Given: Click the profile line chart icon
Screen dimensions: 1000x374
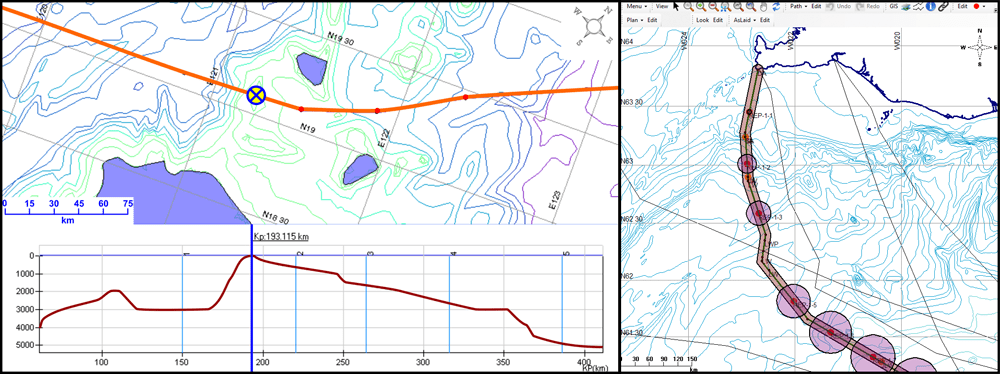Looking at the screenshot, I should (x=918, y=6).
